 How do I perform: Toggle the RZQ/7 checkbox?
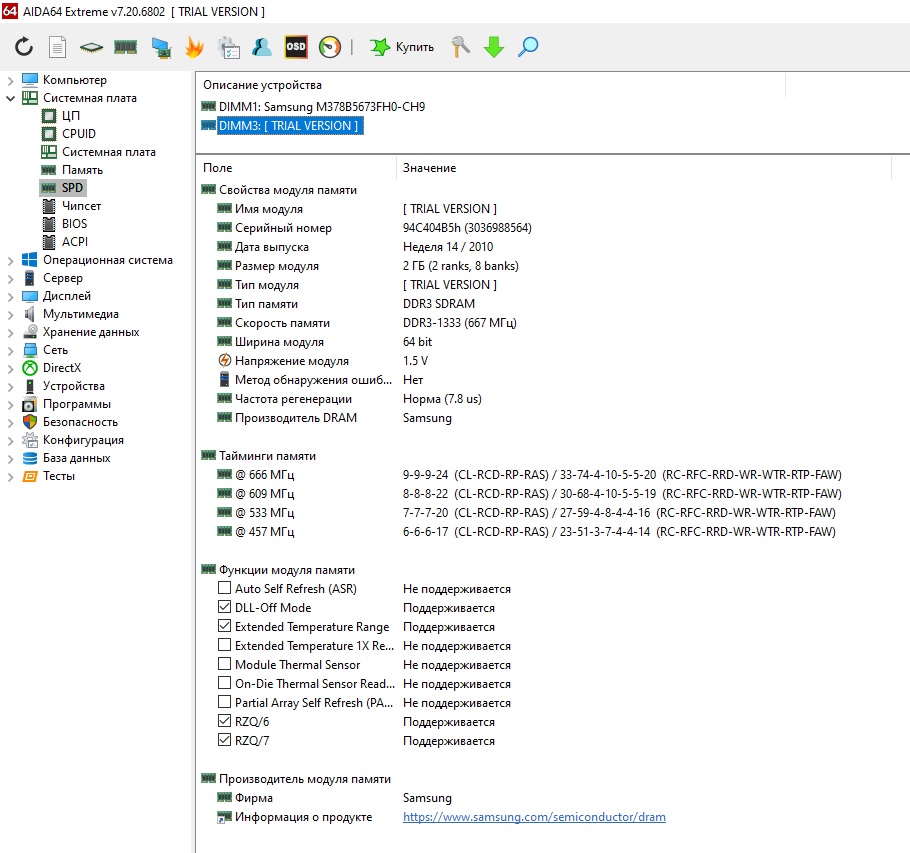224,740
